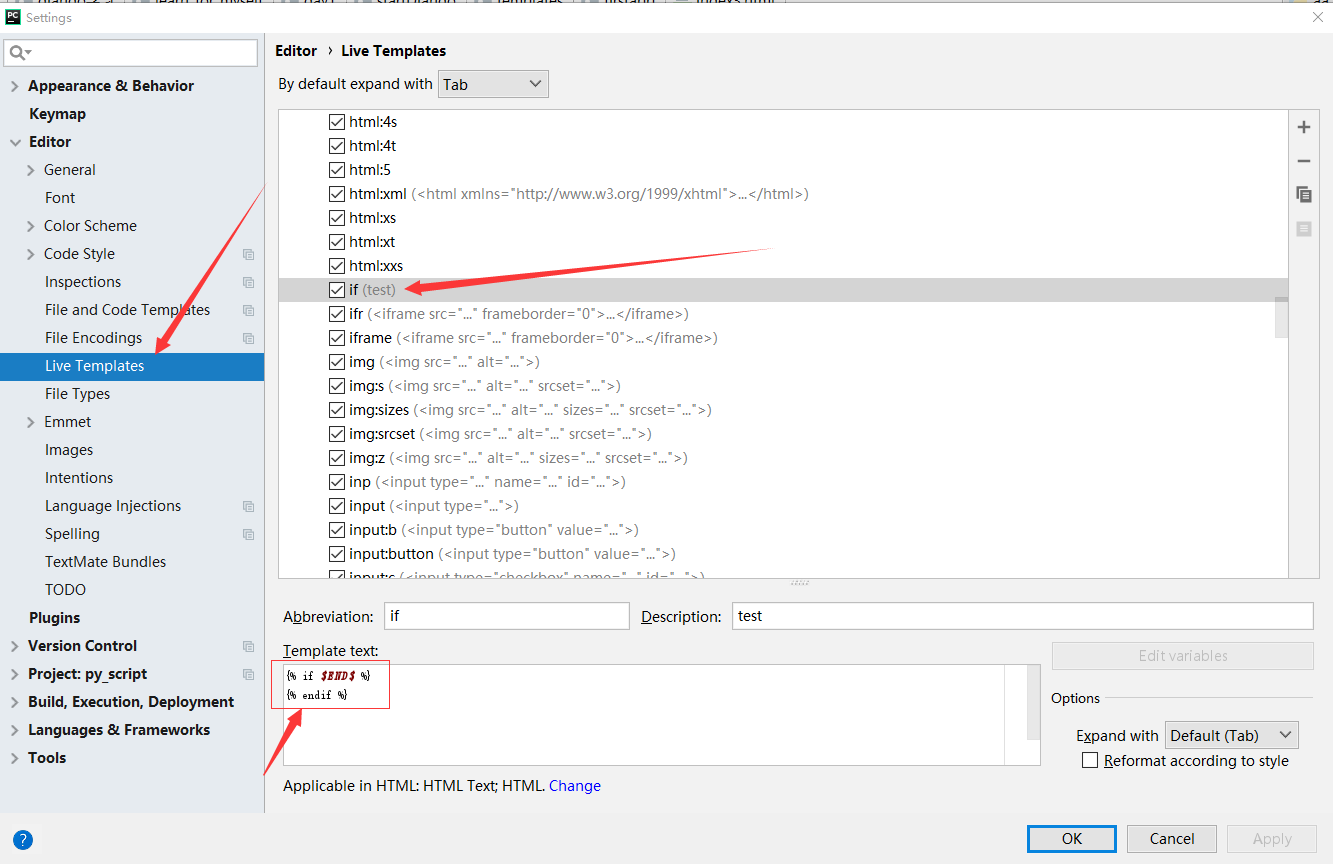
Task: Expand the Version Control section arrow
Action: (14, 646)
